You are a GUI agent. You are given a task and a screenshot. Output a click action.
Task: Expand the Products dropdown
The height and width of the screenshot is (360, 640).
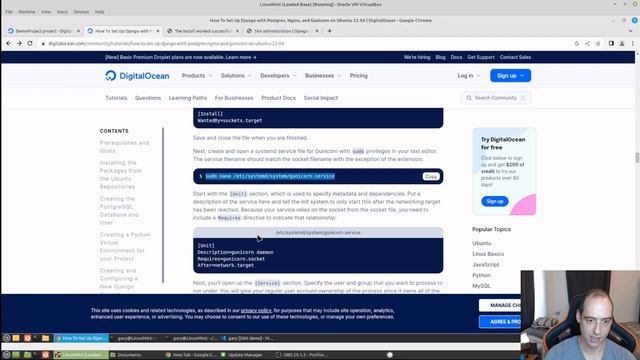[197, 76]
